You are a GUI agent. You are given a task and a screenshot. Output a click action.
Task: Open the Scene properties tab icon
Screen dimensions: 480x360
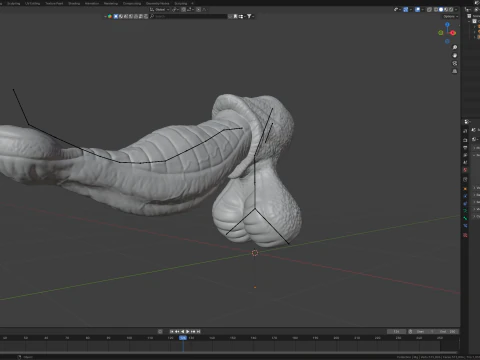coord(465,162)
